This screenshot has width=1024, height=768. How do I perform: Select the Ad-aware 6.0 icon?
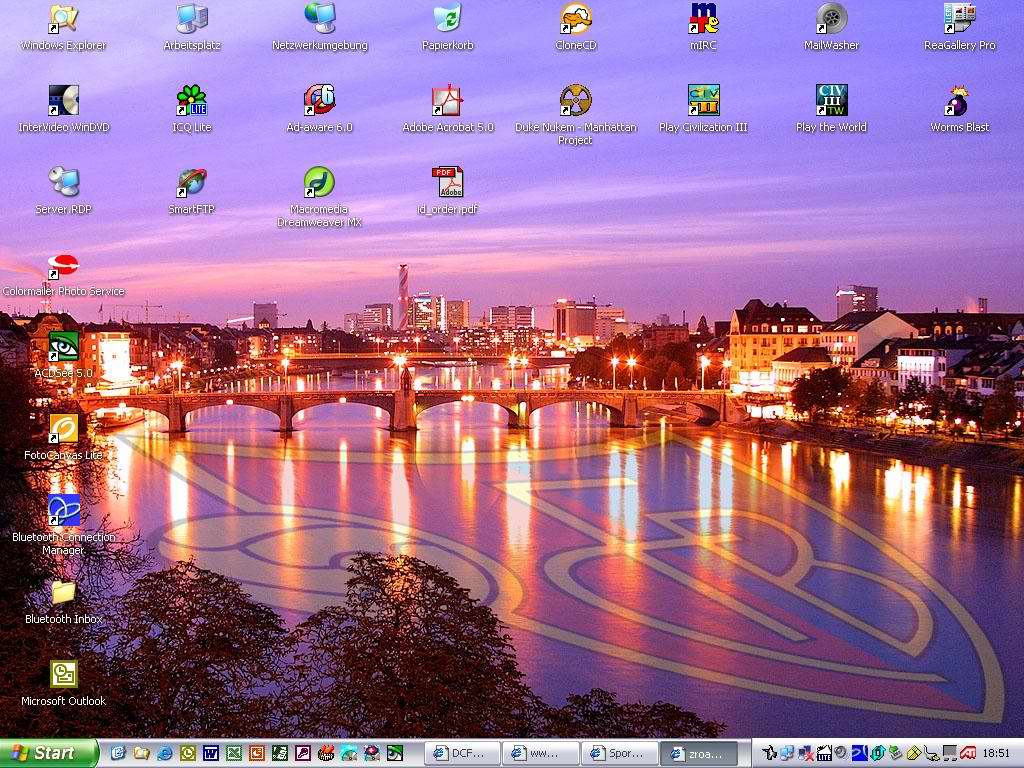click(x=319, y=110)
